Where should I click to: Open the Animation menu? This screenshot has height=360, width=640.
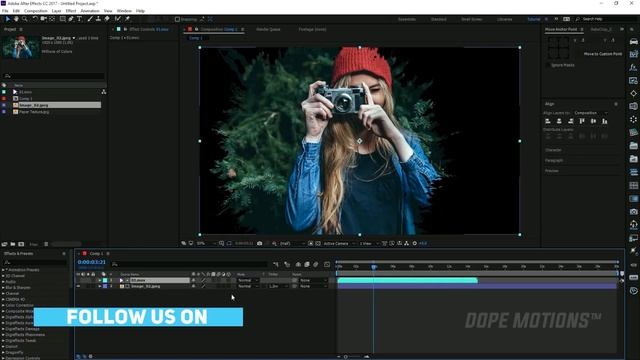coord(90,11)
